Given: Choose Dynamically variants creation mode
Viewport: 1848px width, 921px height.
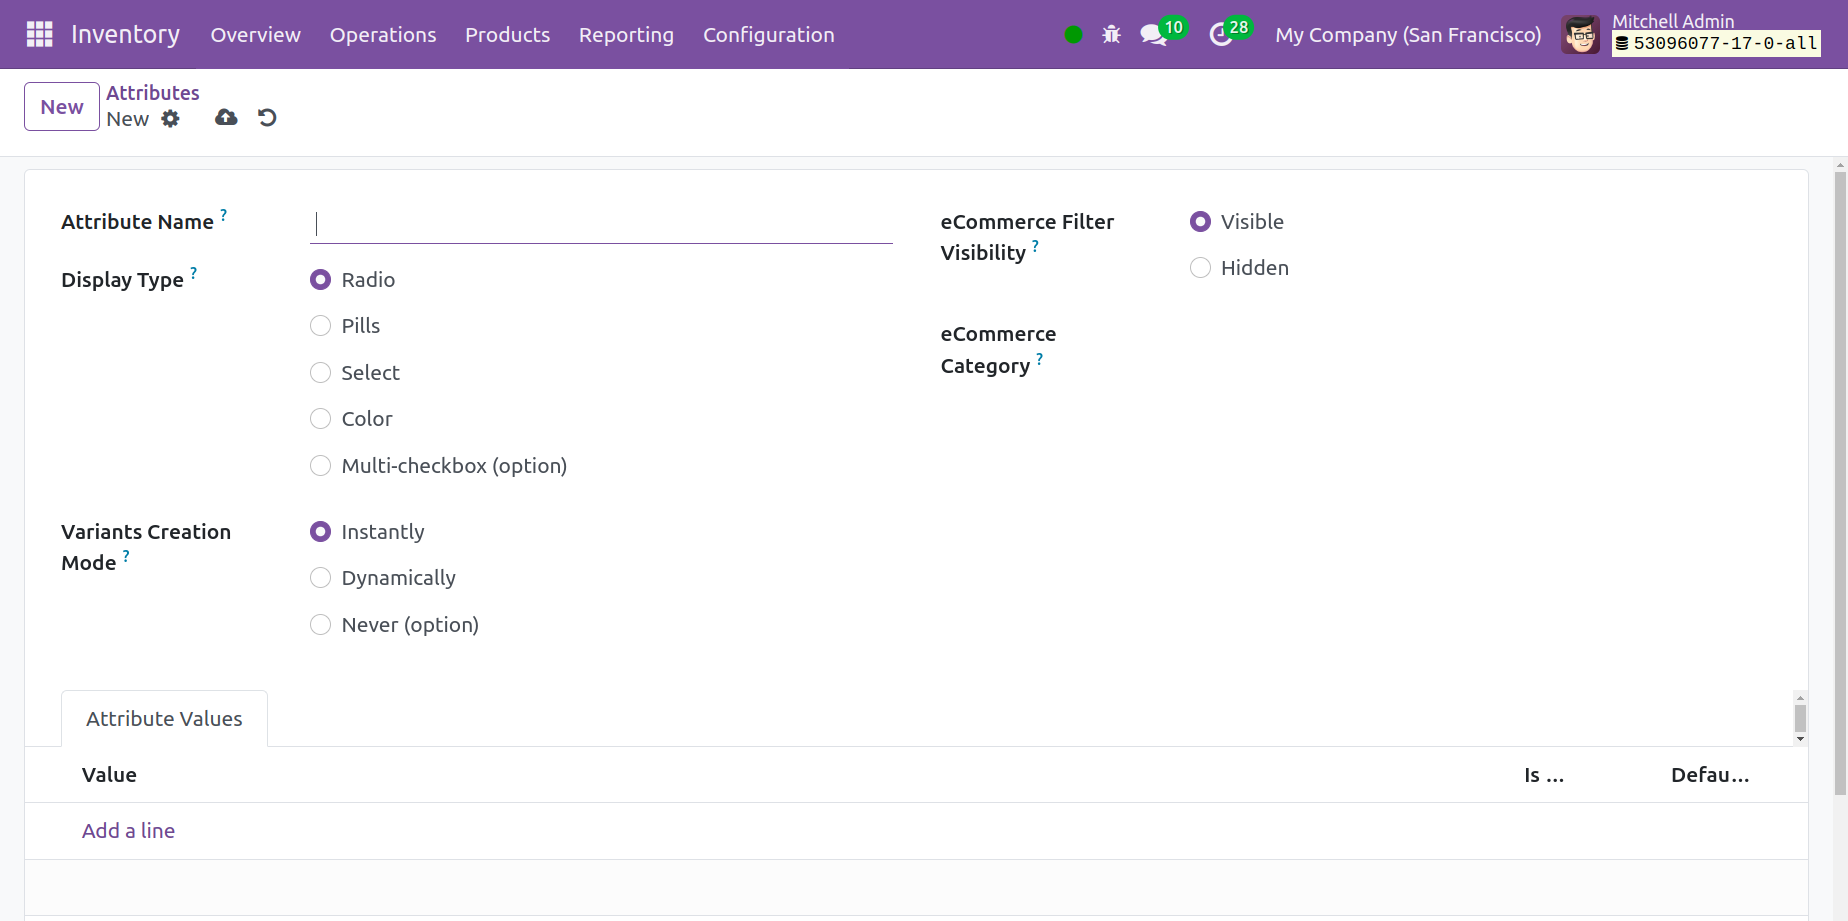Looking at the screenshot, I should tap(321, 578).
